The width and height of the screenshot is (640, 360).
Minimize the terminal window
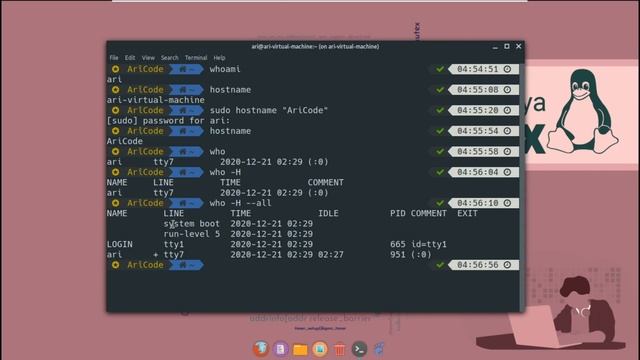click(495, 47)
